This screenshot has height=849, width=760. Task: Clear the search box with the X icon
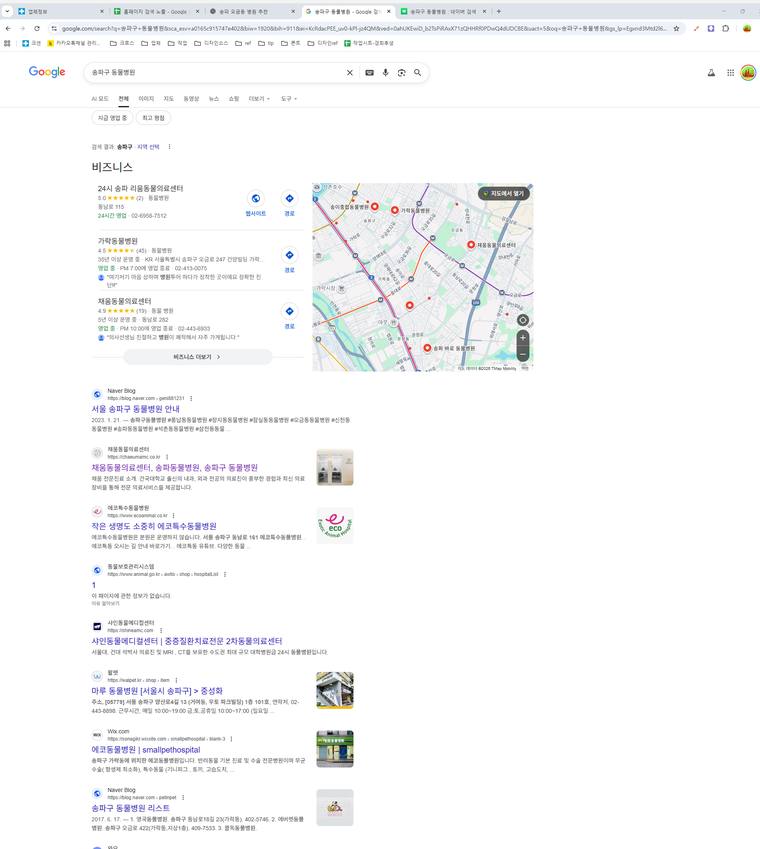click(x=350, y=73)
